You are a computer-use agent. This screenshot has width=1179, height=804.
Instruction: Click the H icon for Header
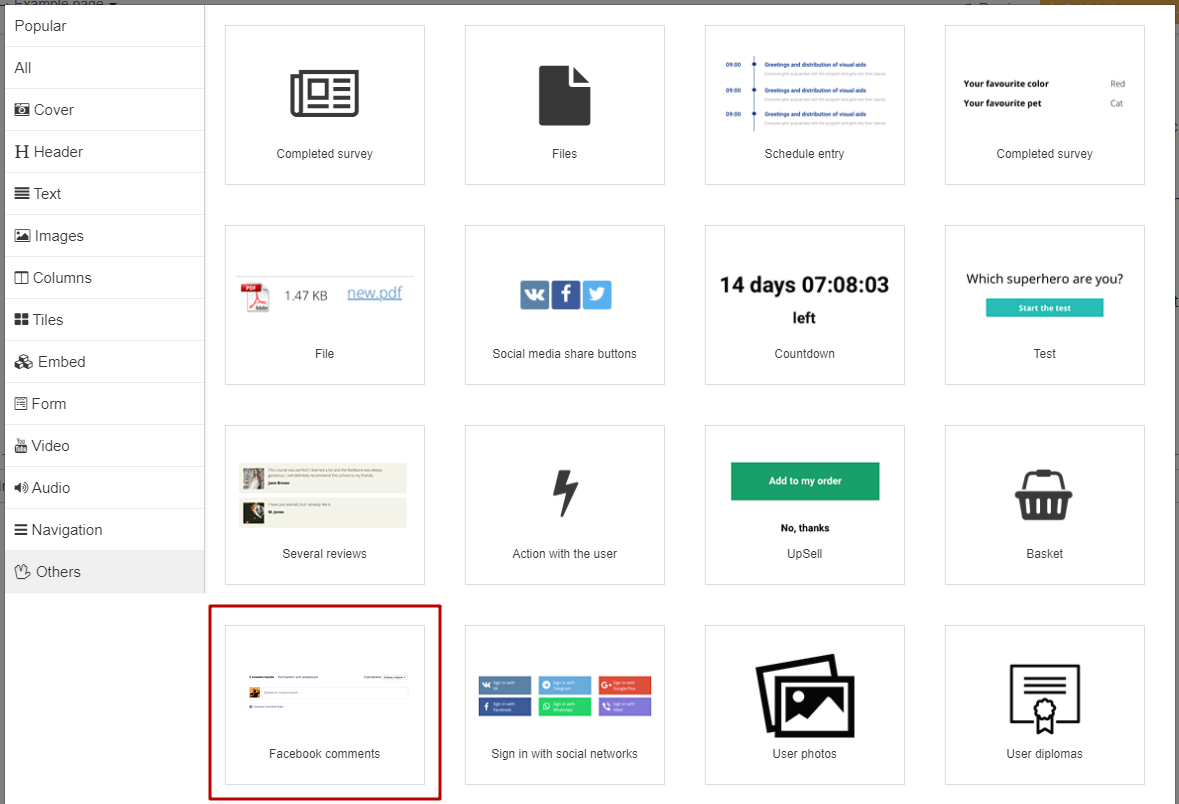click(22, 152)
